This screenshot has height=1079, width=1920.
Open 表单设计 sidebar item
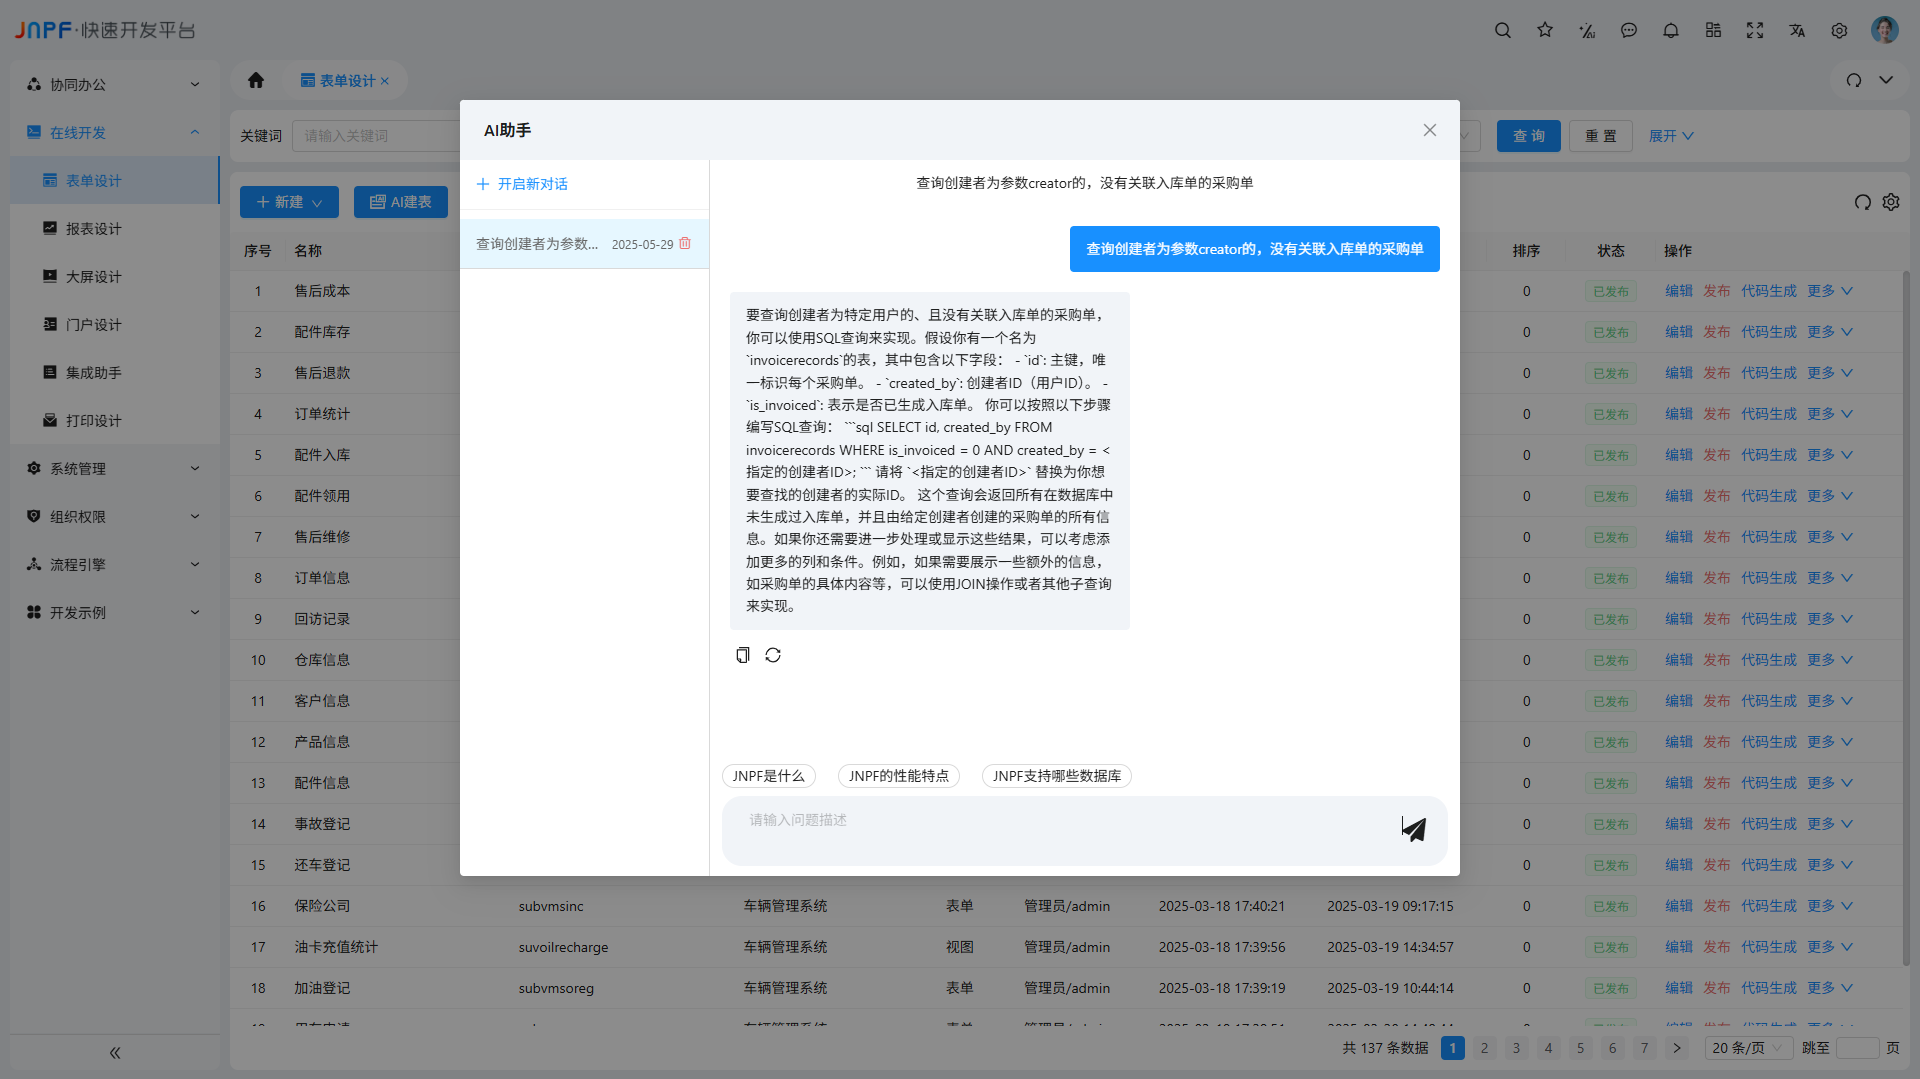click(x=113, y=181)
